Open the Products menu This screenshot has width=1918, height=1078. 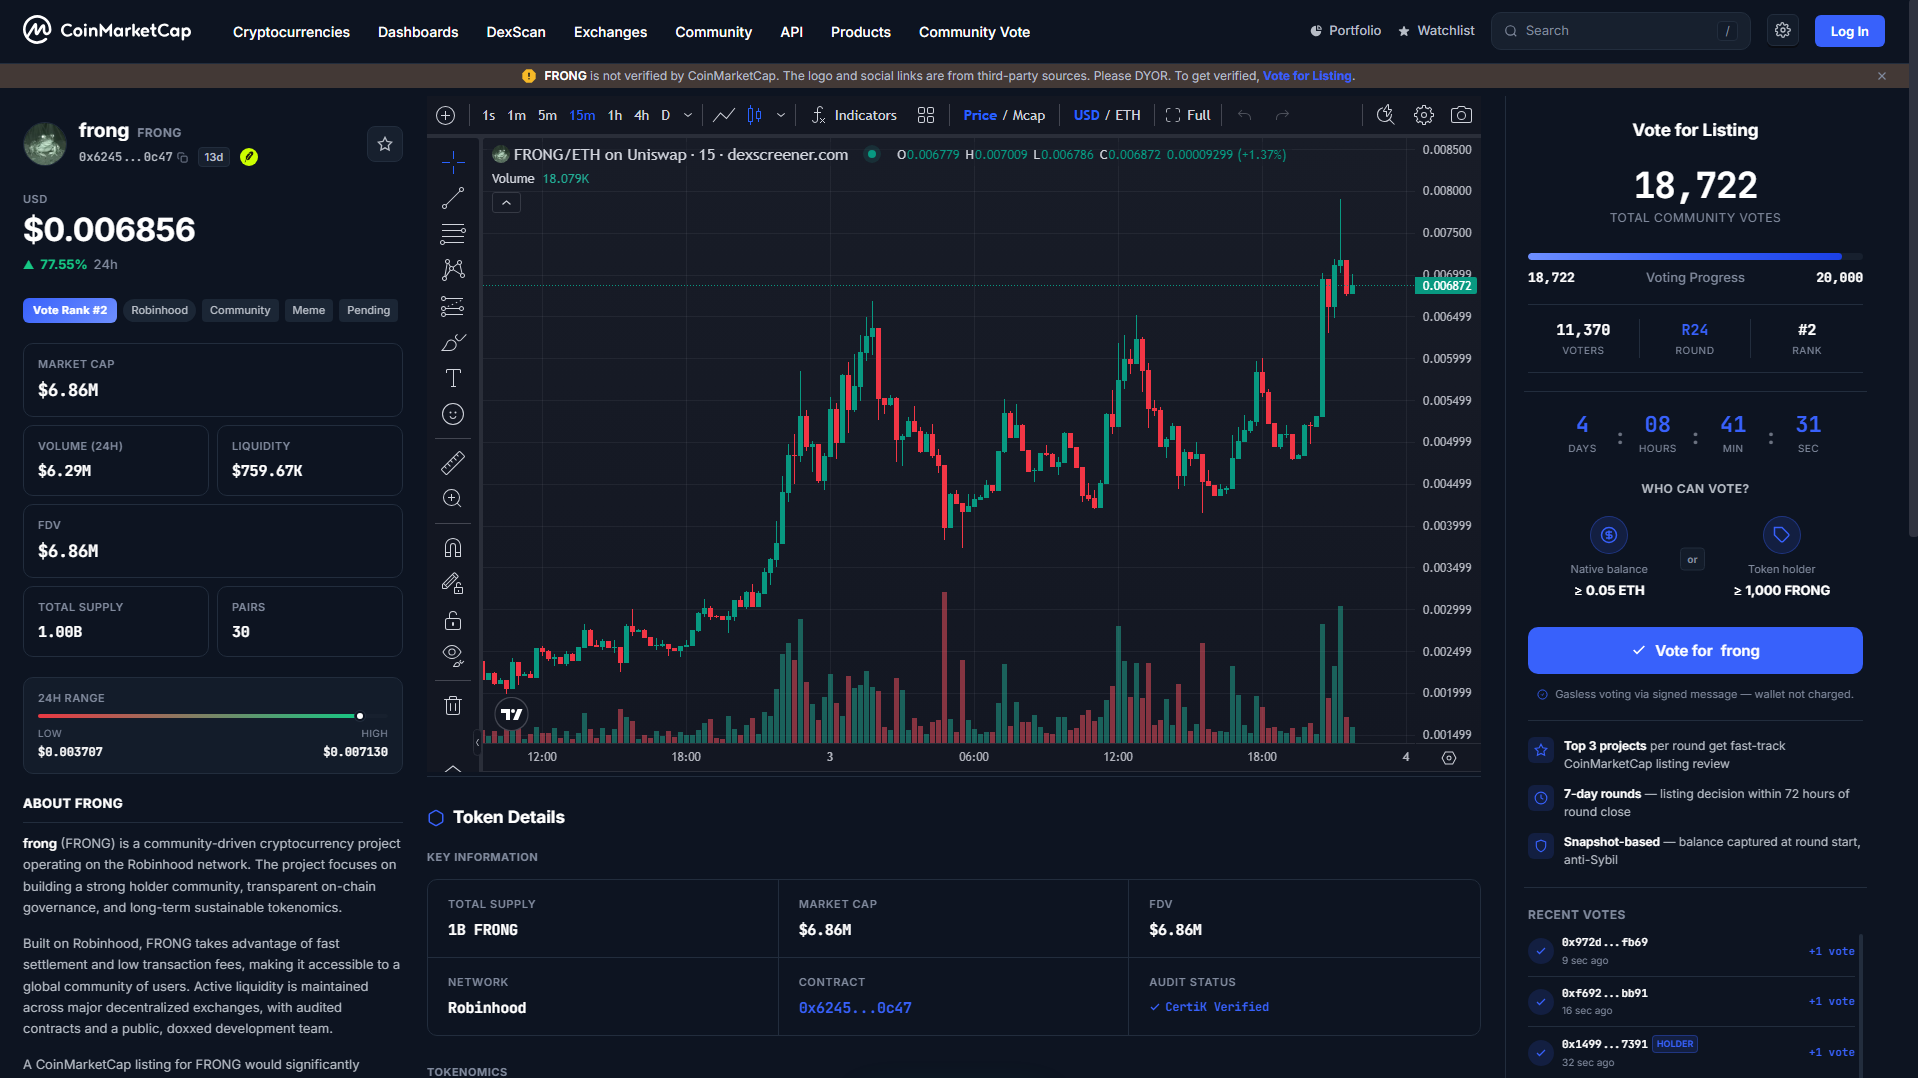tap(860, 32)
